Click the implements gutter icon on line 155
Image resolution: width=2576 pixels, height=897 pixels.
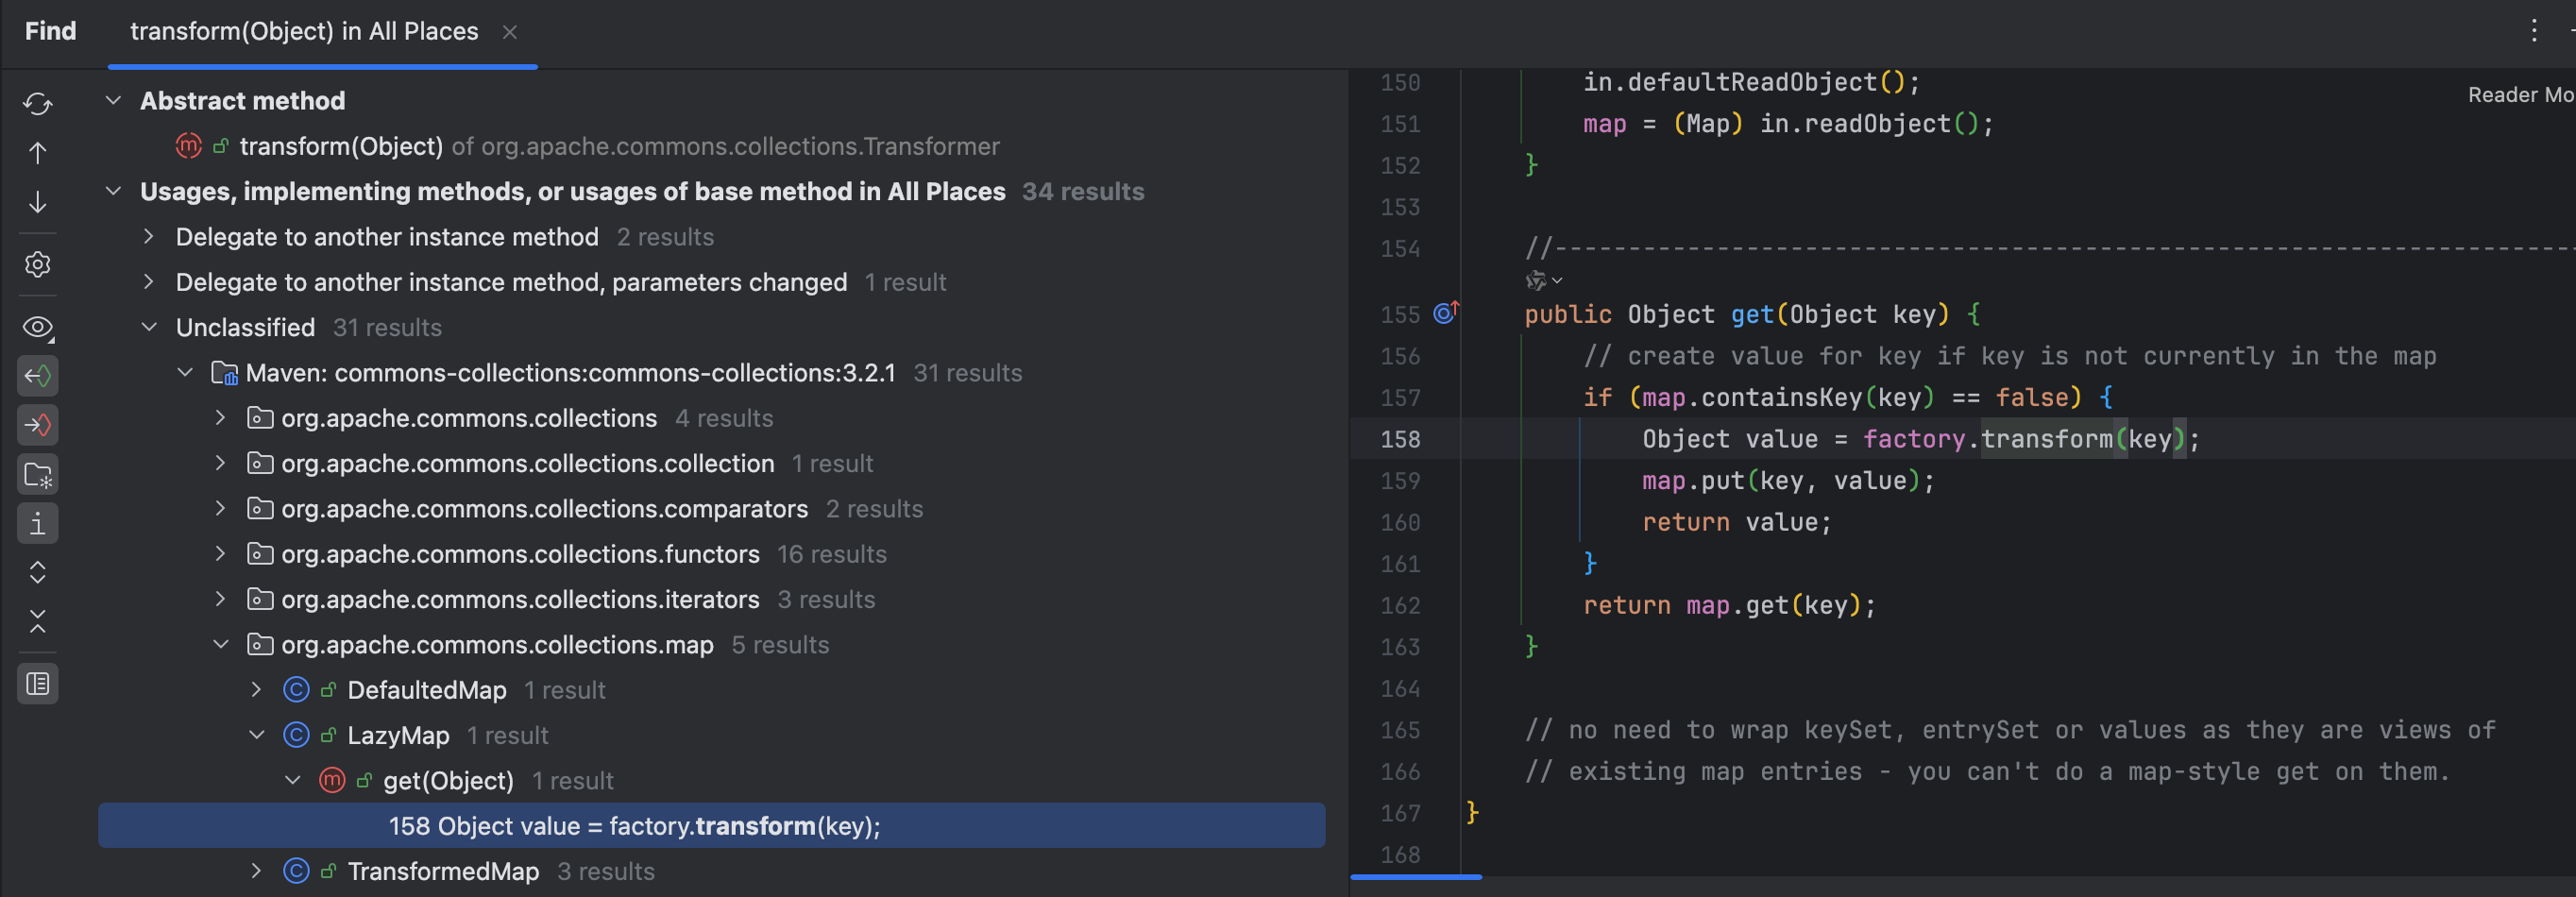point(1446,313)
